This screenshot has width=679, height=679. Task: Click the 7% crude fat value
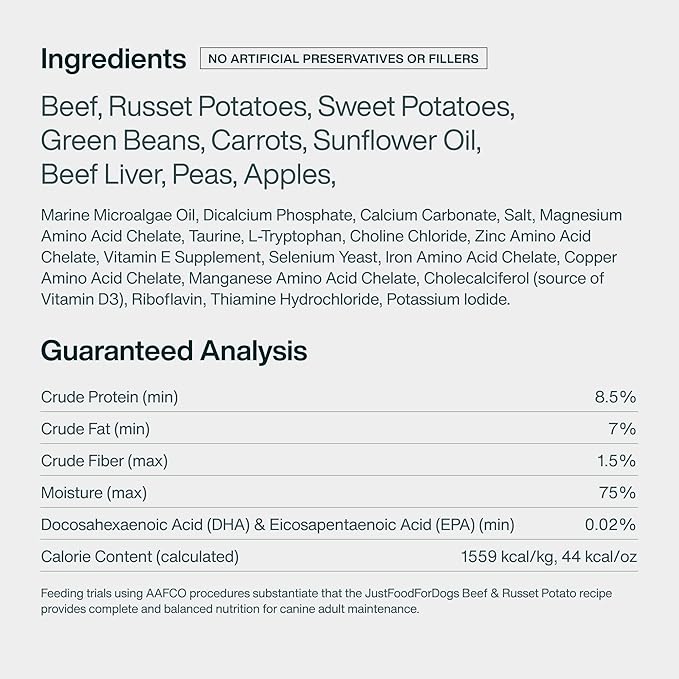[x=622, y=429]
